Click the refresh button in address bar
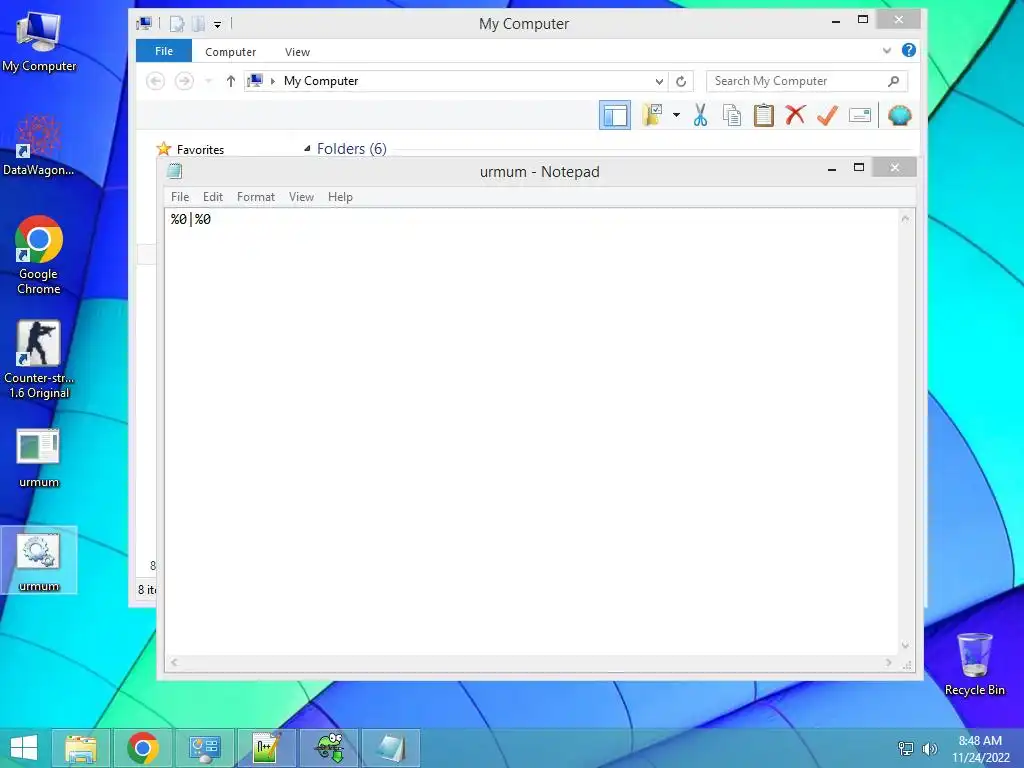The height and width of the screenshot is (768, 1024). tap(680, 81)
